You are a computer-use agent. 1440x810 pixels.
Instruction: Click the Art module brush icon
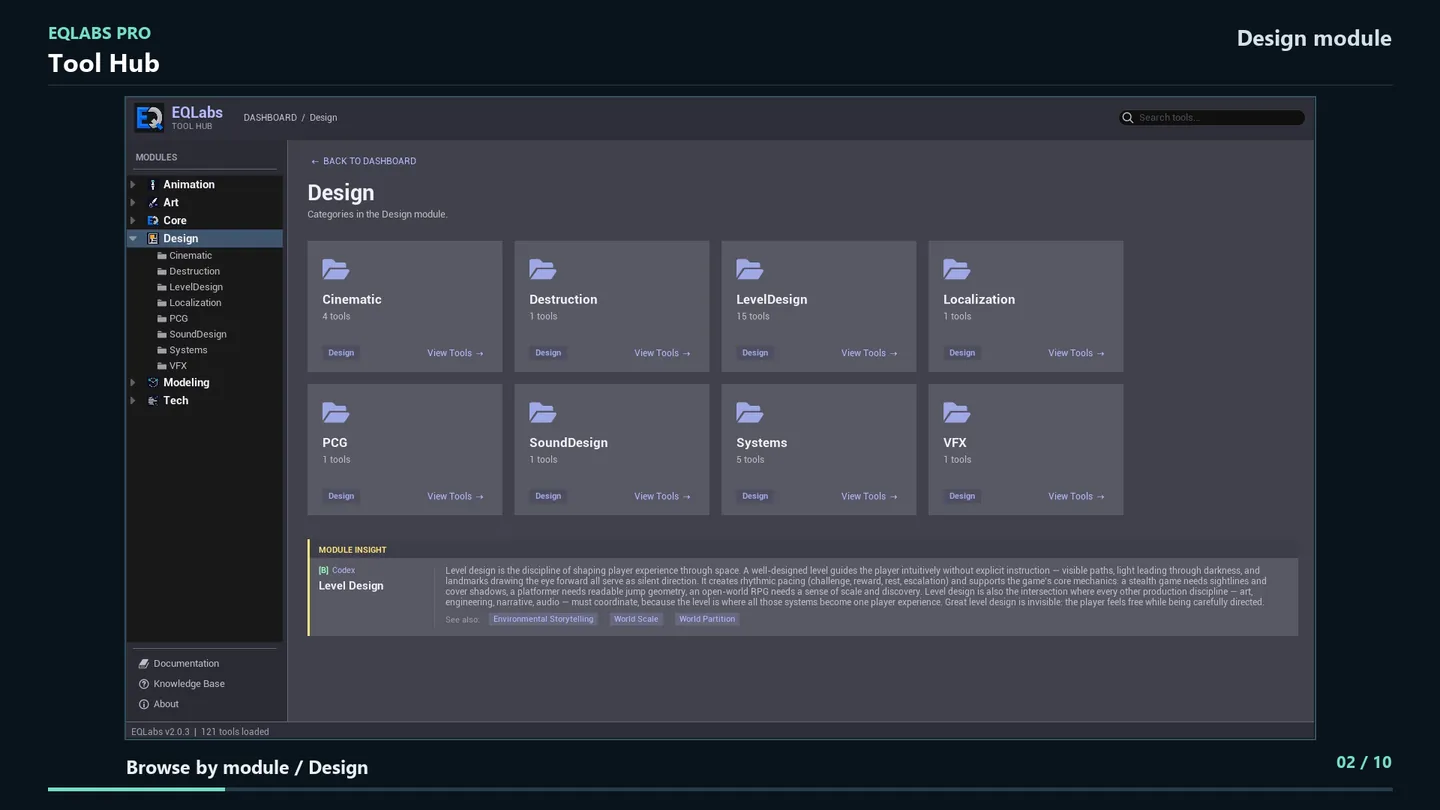pyautogui.click(x=153, y=203)
